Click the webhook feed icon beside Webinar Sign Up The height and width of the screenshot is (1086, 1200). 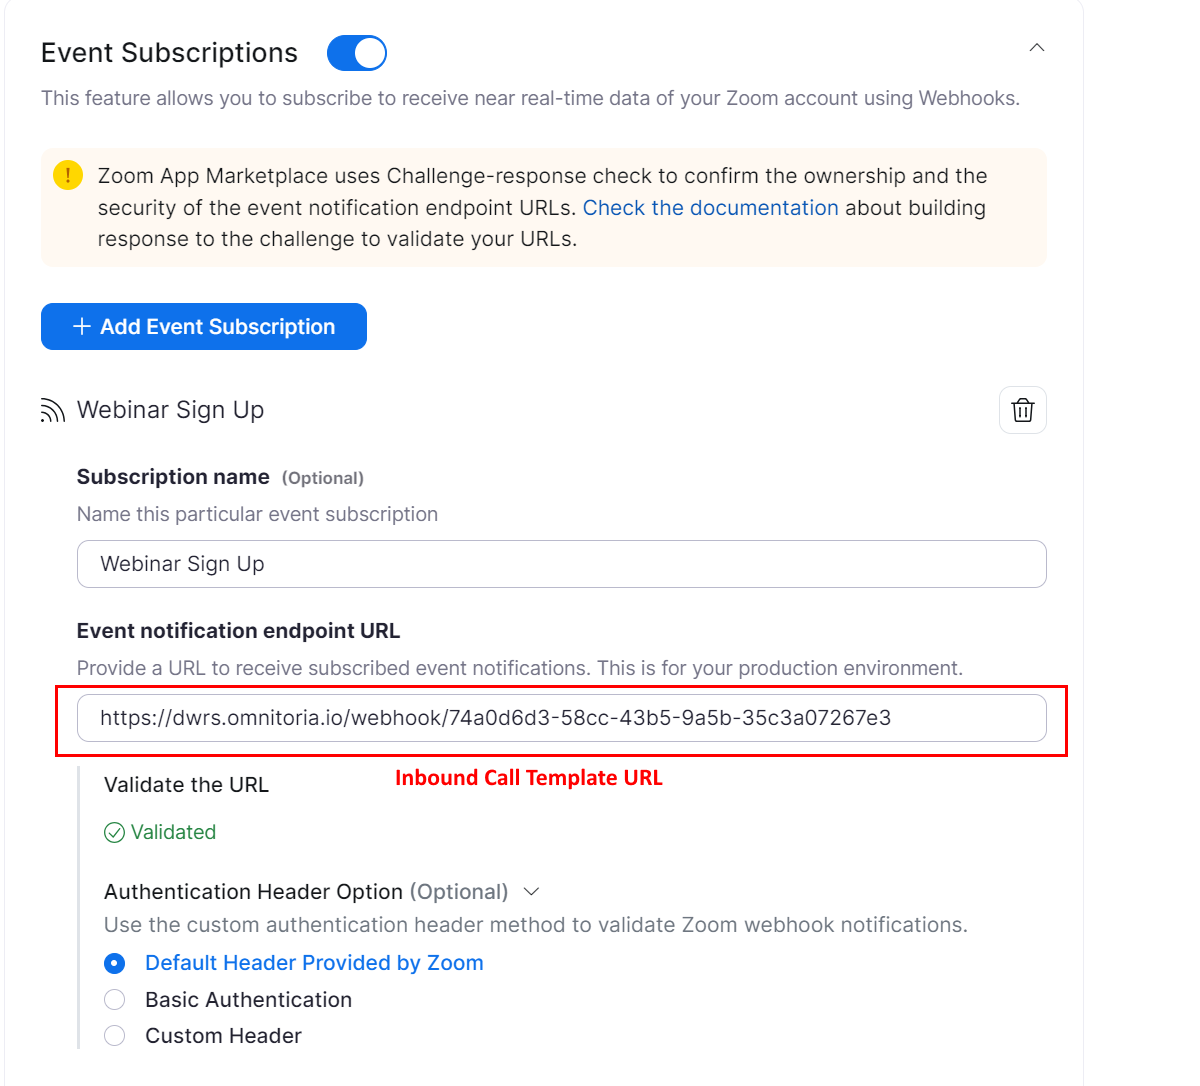(52, 411)
